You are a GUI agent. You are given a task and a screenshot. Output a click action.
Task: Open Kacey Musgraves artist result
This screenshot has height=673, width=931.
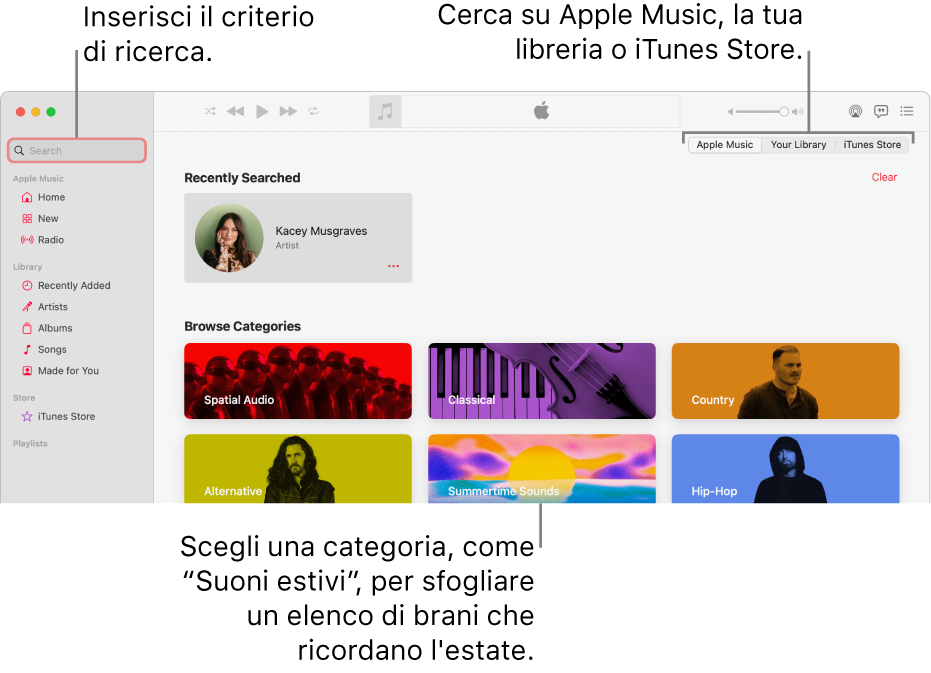point(298,238)
